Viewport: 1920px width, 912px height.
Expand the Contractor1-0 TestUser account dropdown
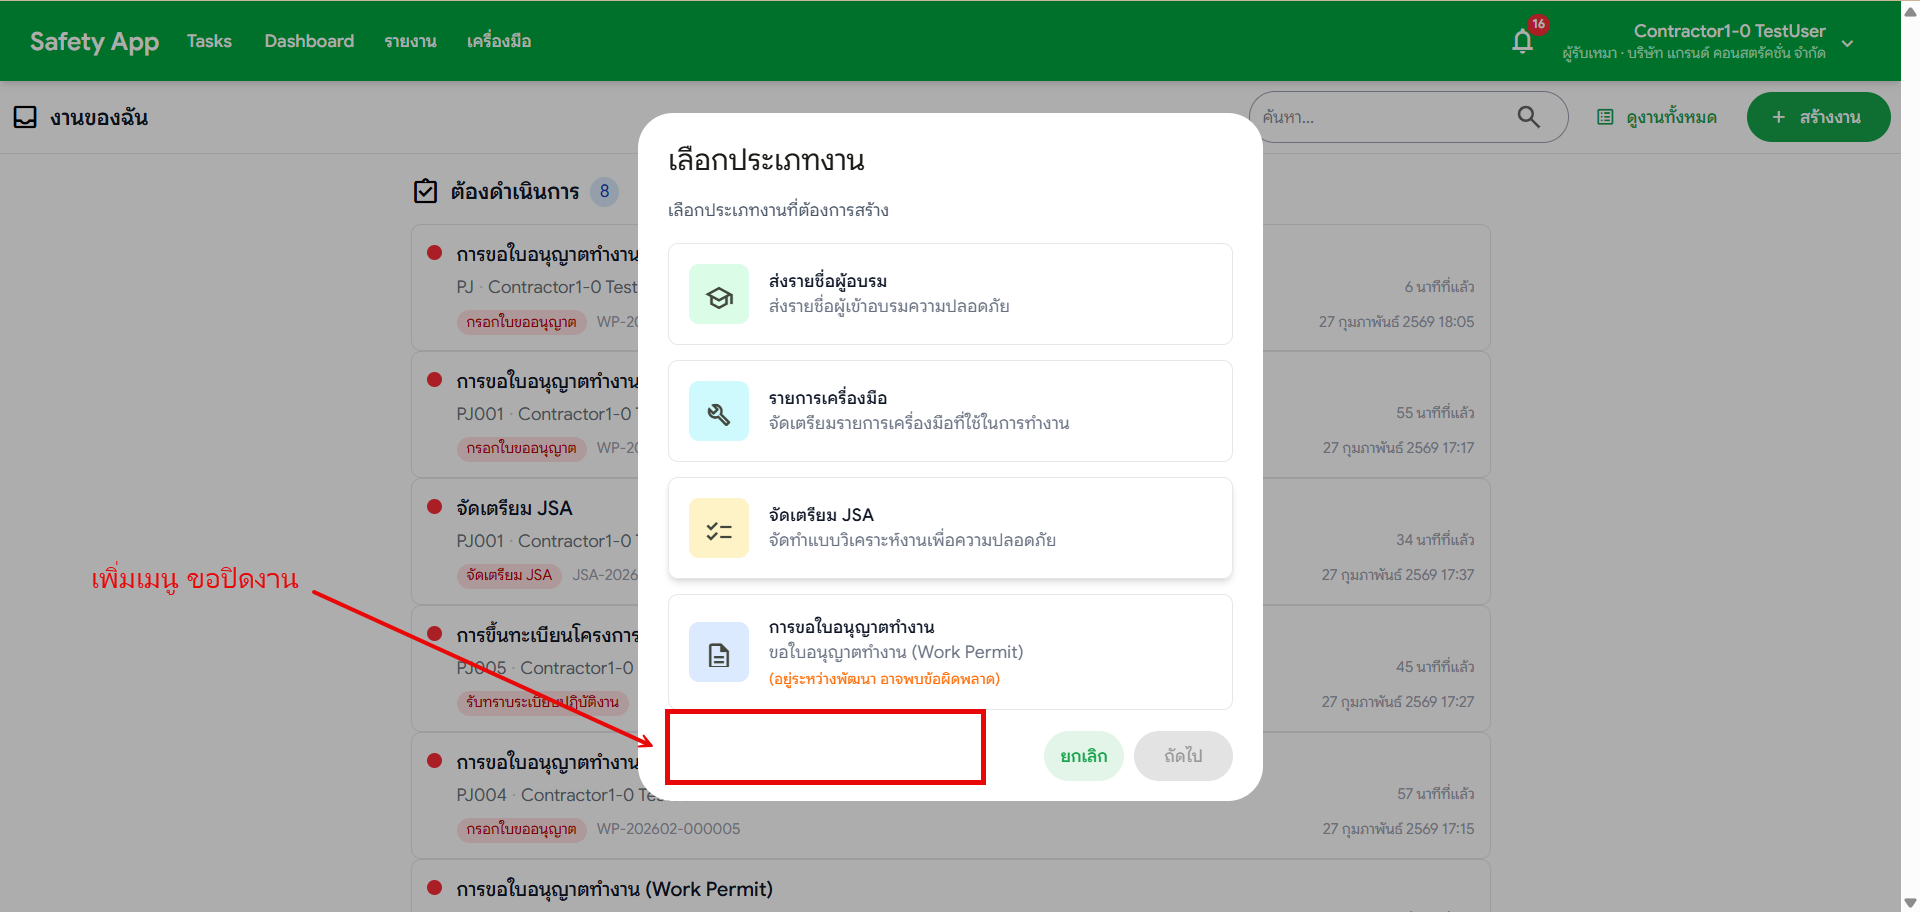[1847, 43]
